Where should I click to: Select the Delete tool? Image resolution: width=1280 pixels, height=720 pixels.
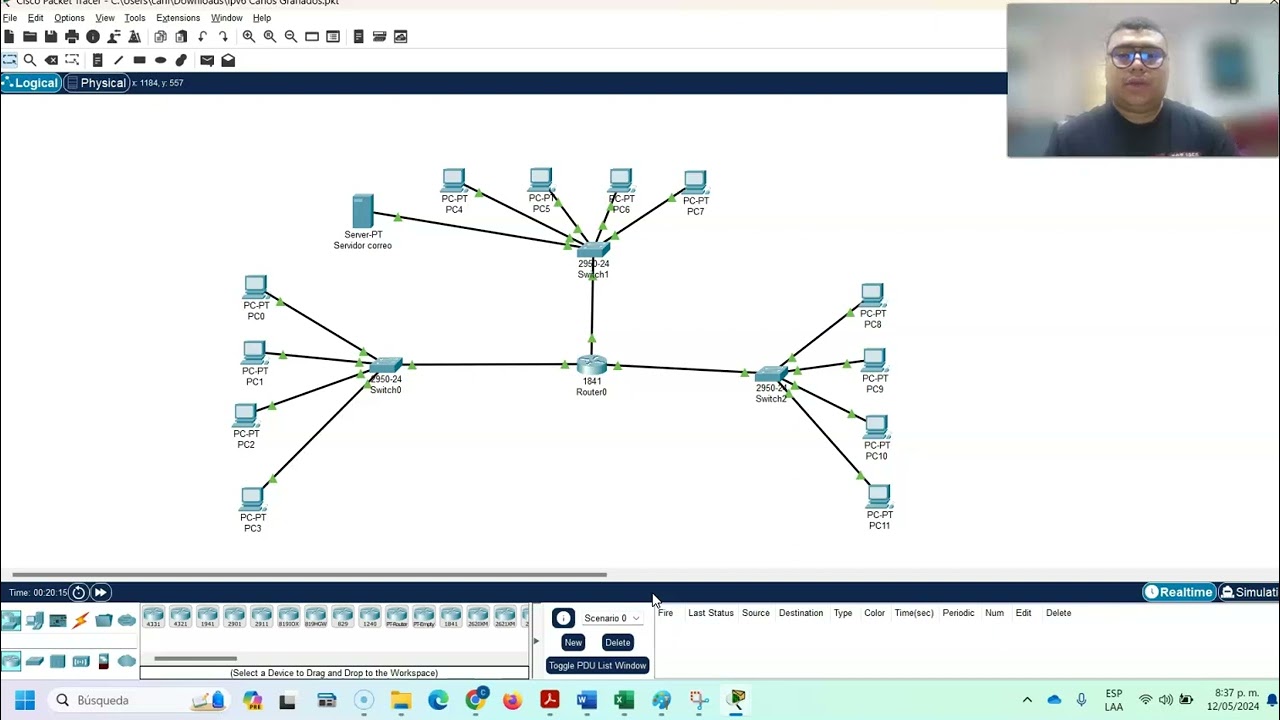(x=52, y=61)
